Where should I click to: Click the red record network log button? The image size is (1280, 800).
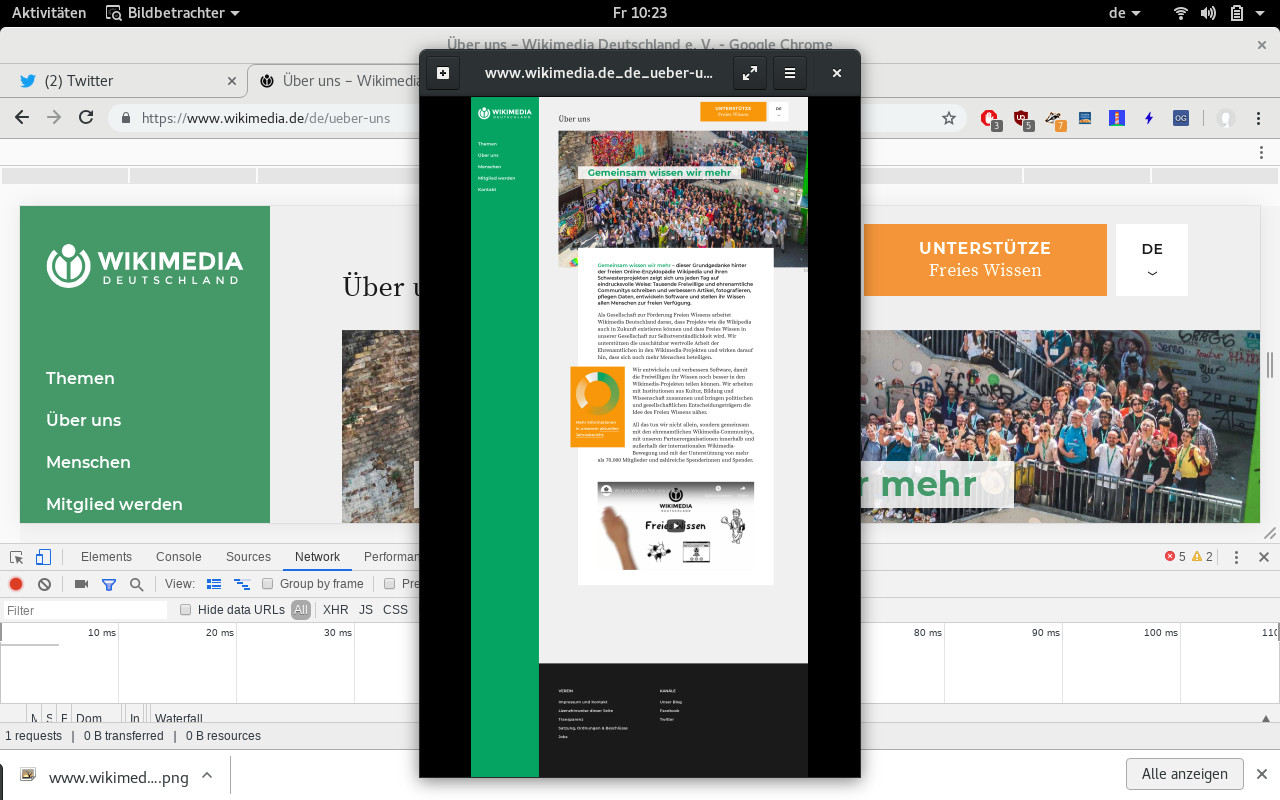[16, 584]
